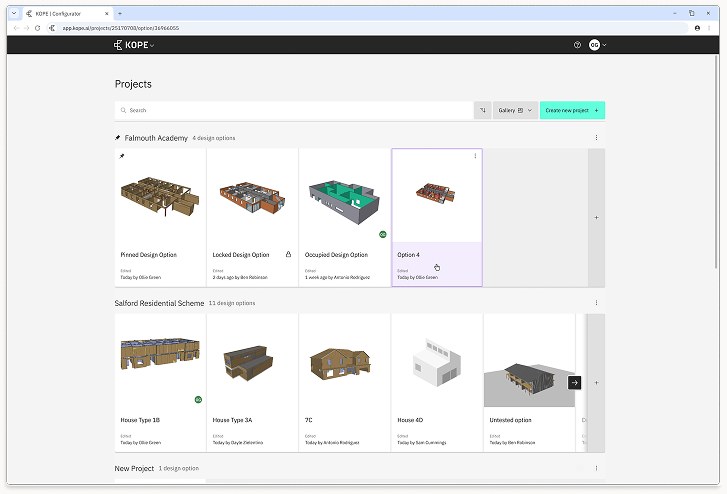This screenshot has width=727, height=494.
Task: Open Pinned Design Option thumbnail
Action: click(x=160, y=196)
